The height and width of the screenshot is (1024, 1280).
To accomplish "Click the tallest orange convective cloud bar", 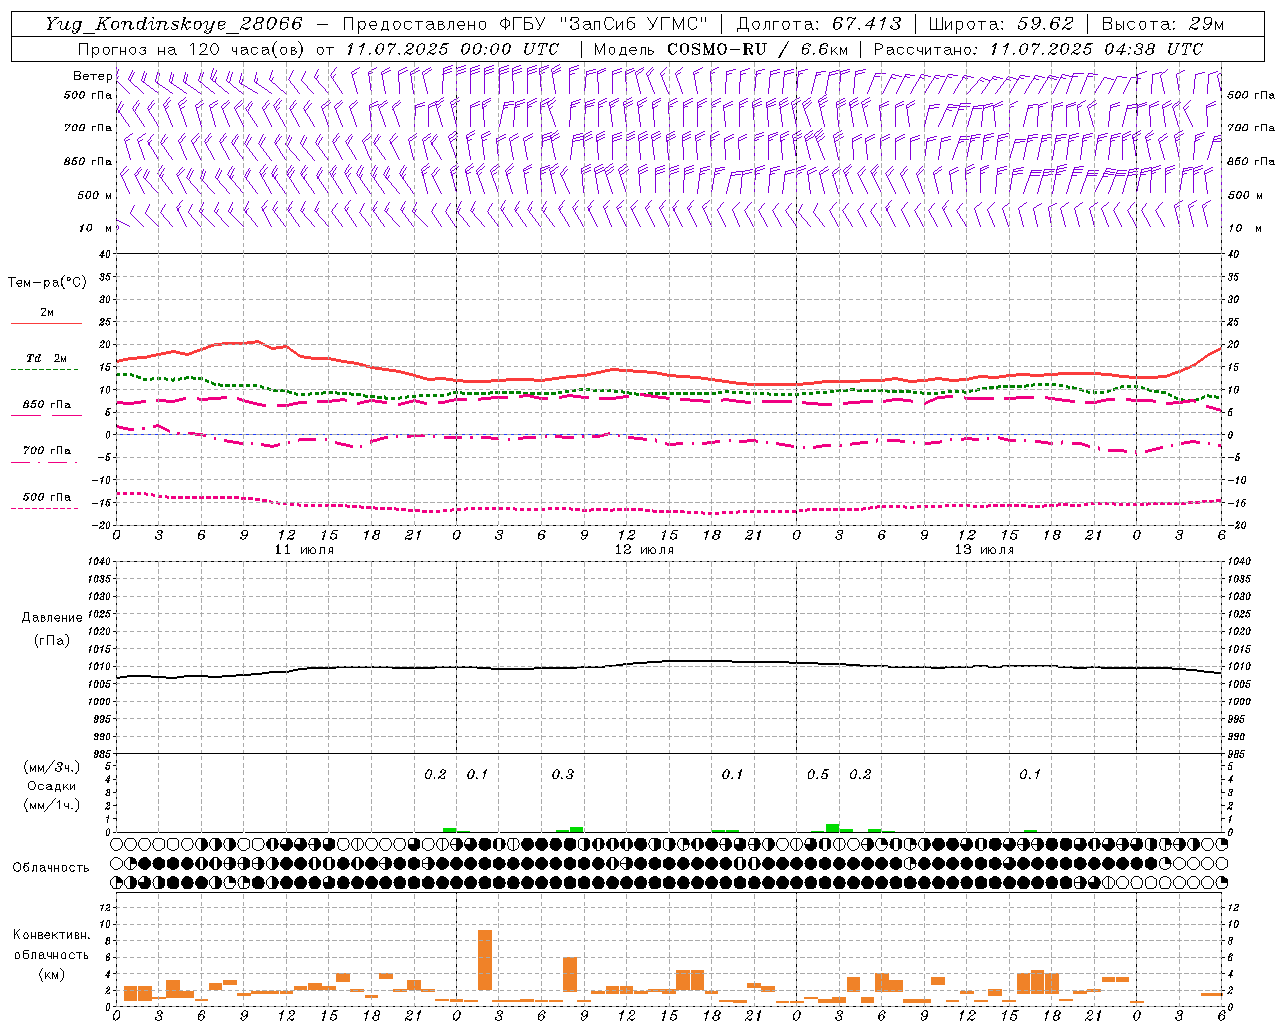I will pyautogui.click(x=485, y=960).
